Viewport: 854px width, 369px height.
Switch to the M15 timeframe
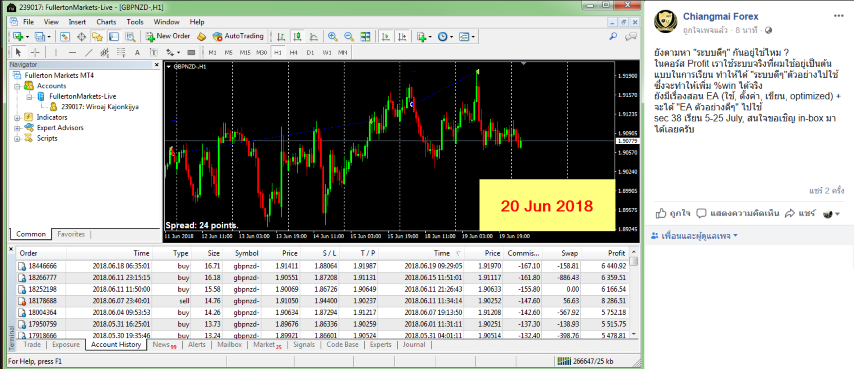[245, 52]
